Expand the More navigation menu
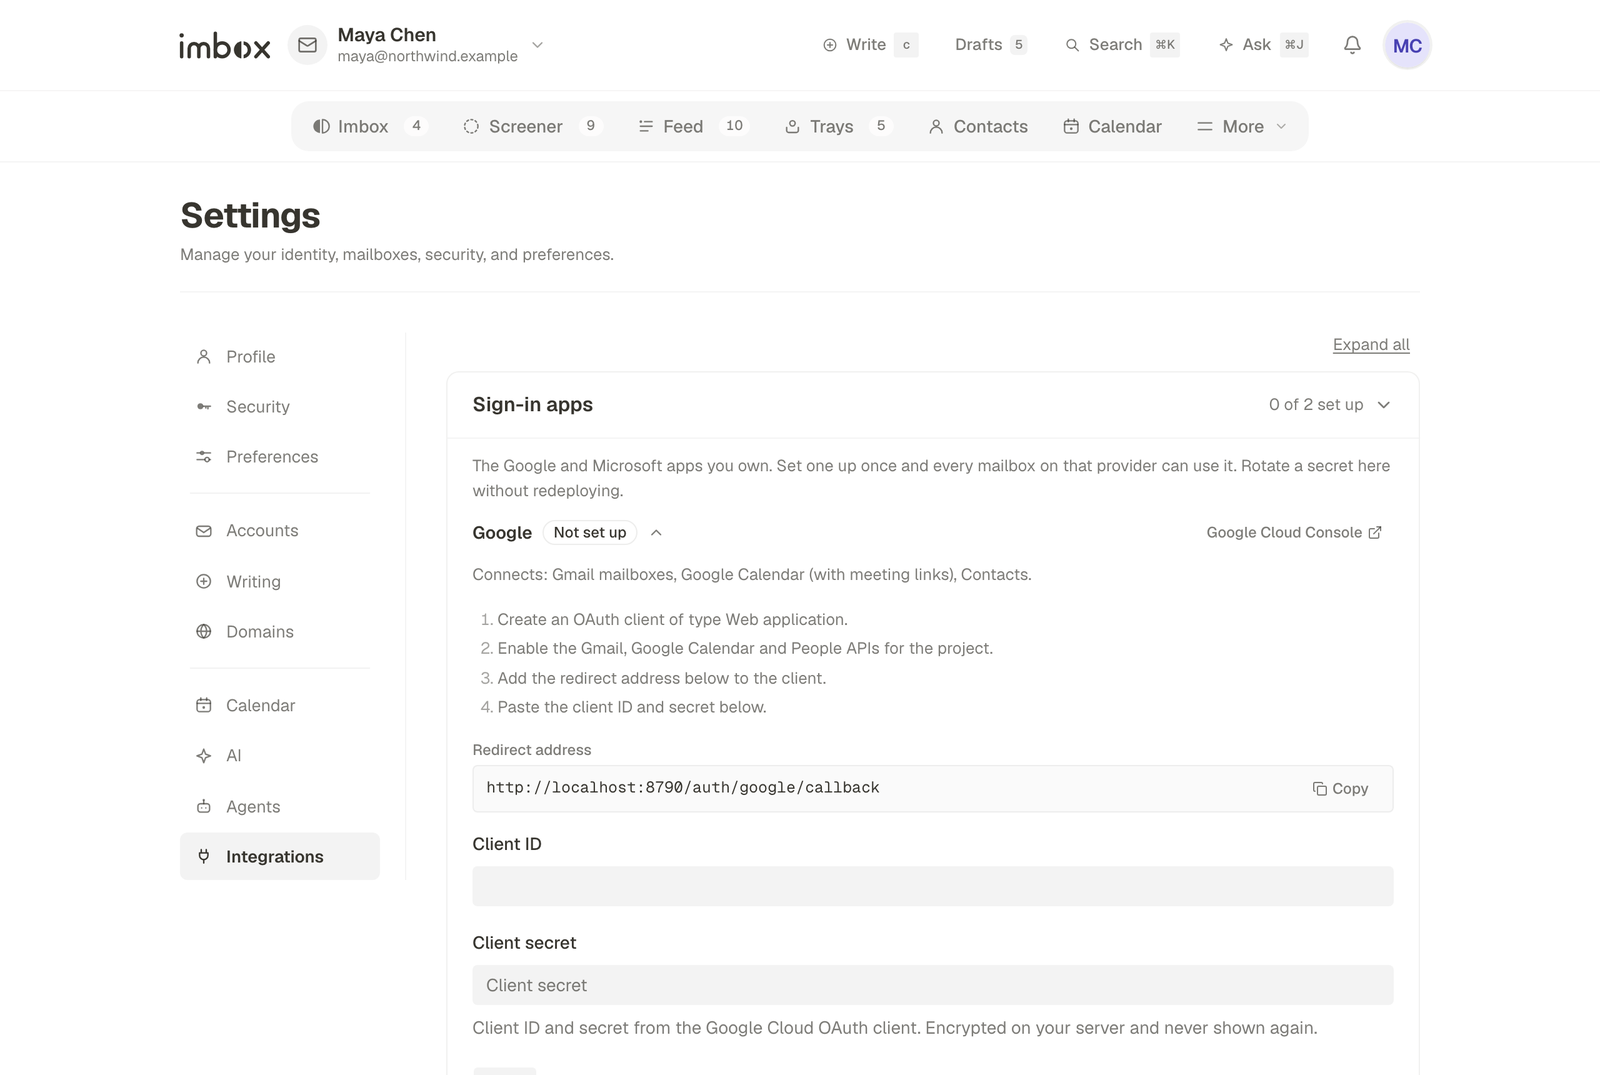 click(x=1241, y=126)
